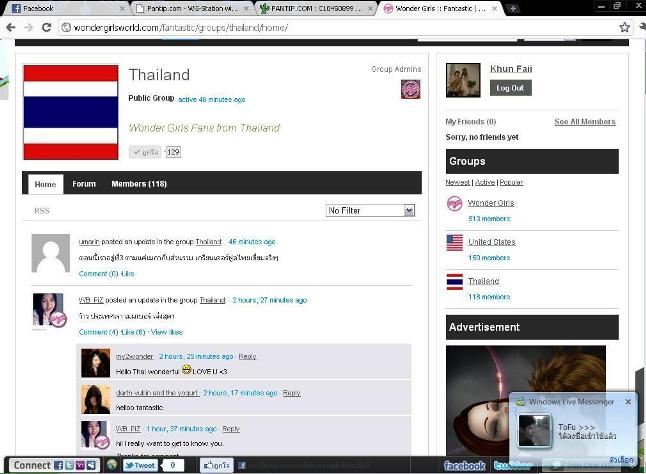This screenshot has width=646, height=474.
Task: Open the No Filter dropdown
Action: point(370,210)
